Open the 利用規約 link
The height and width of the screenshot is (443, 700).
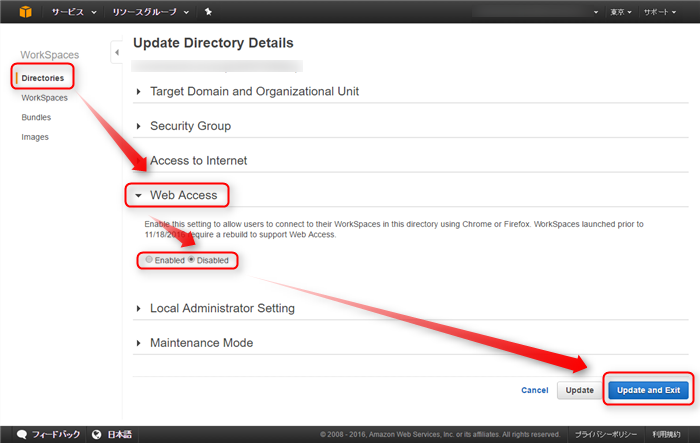[667, 435]
